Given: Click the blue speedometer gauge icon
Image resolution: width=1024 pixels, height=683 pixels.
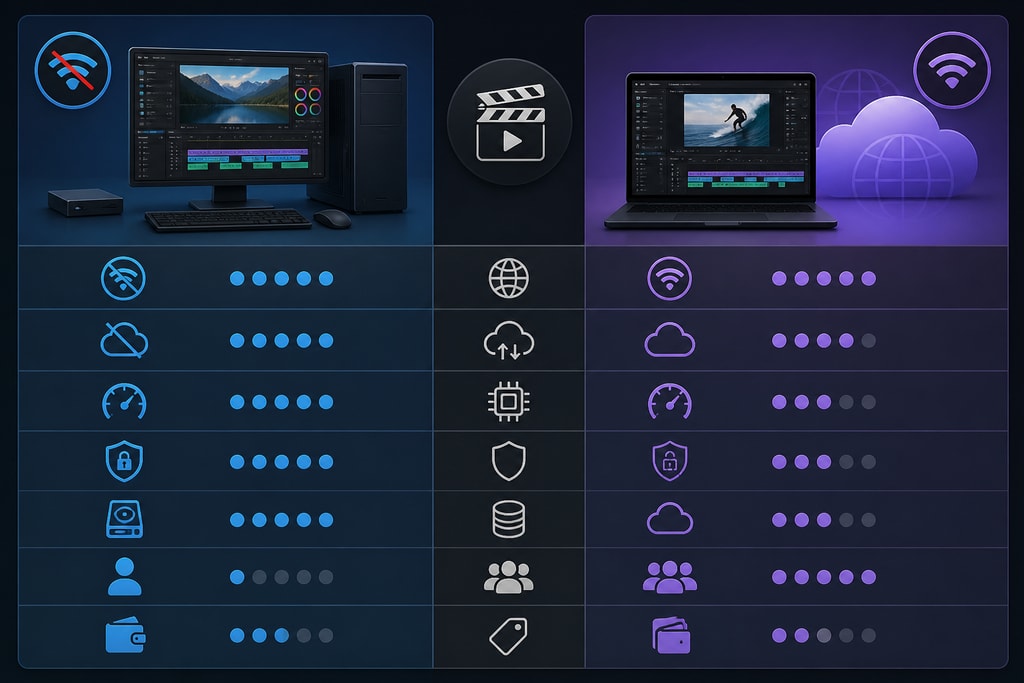Looking at the screenshot, I should tap(124, 402).
